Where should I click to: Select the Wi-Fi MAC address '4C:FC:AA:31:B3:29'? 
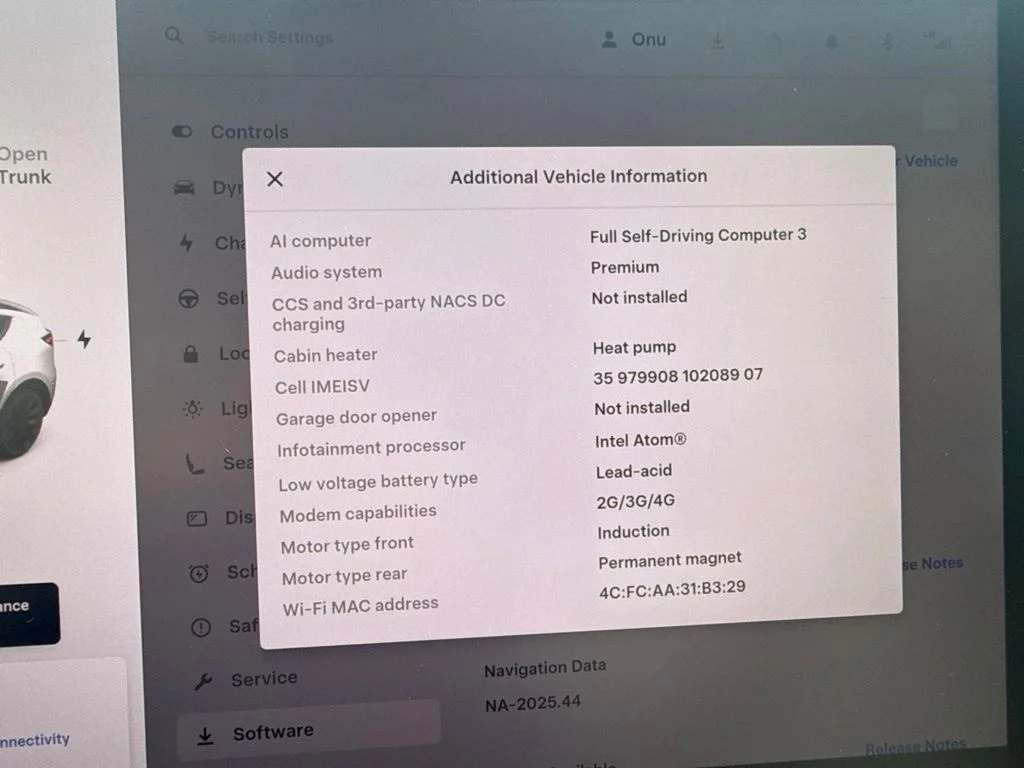(673, 590)
